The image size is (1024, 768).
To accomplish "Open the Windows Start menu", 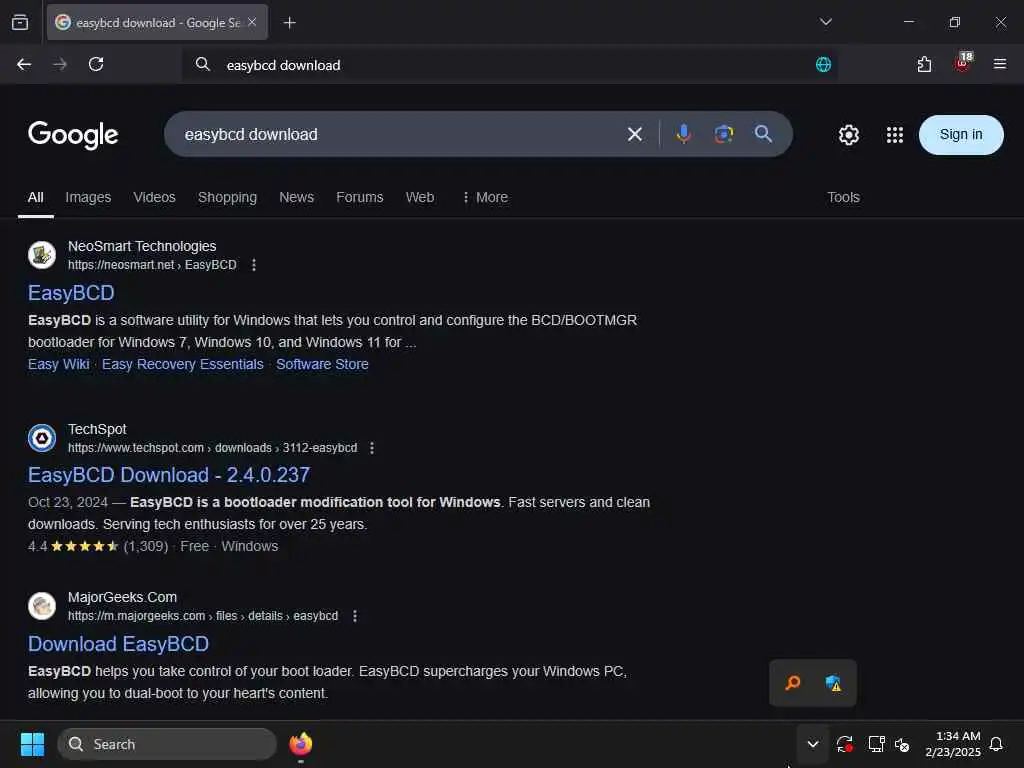I will [32, 744].
